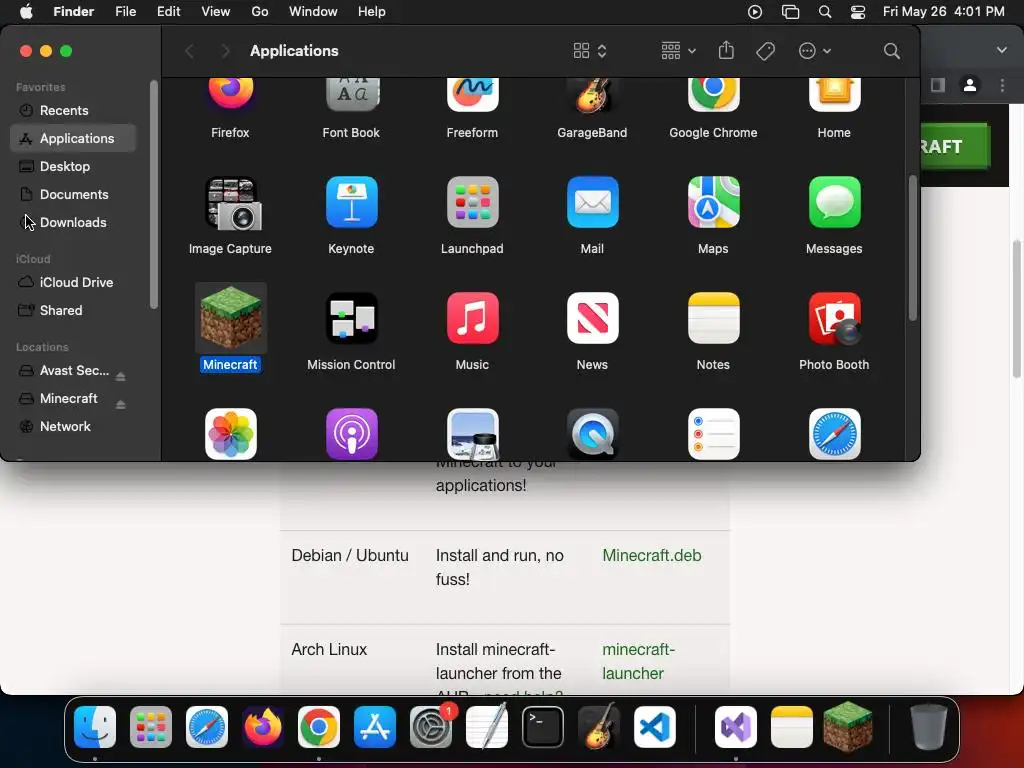Image resolution: width=1024 pixels, height=768 pixels.
Task: Open the group-by options dropdown
Action: [678, 51]
